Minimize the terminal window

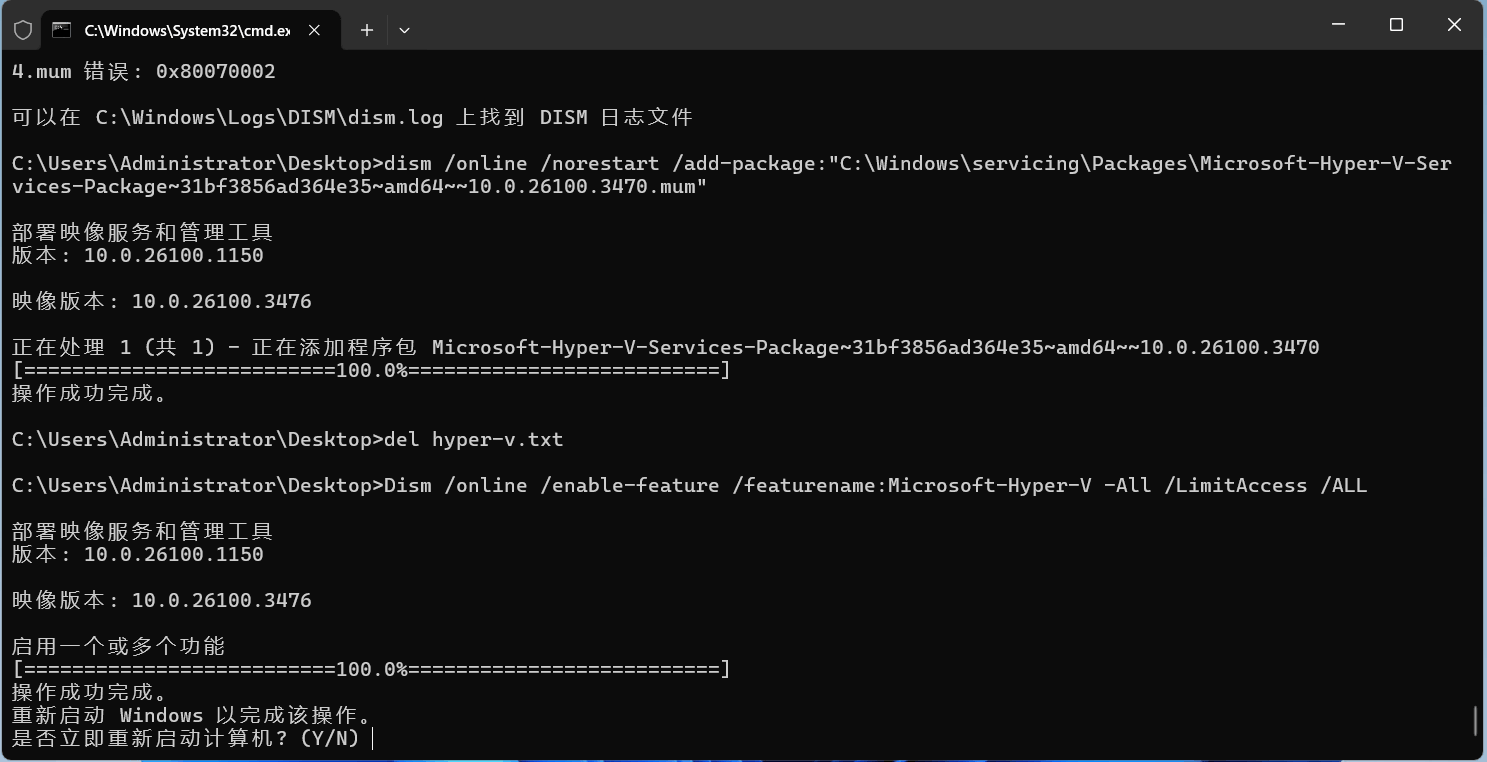click(1339, 25)
